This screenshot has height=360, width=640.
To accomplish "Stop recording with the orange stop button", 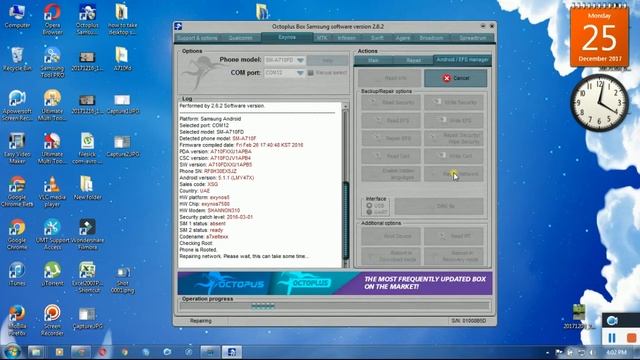I will coord(631,338).
